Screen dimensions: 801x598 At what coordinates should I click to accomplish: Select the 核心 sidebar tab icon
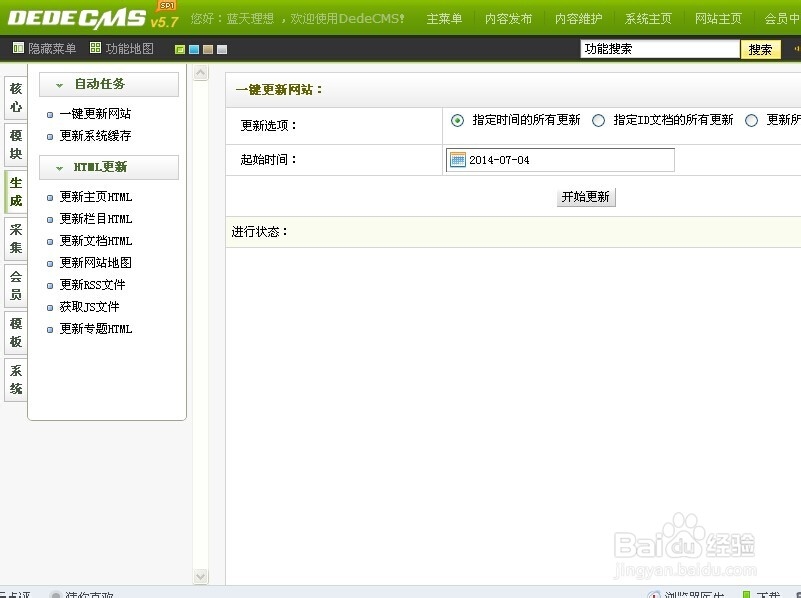tap(14, 96)
